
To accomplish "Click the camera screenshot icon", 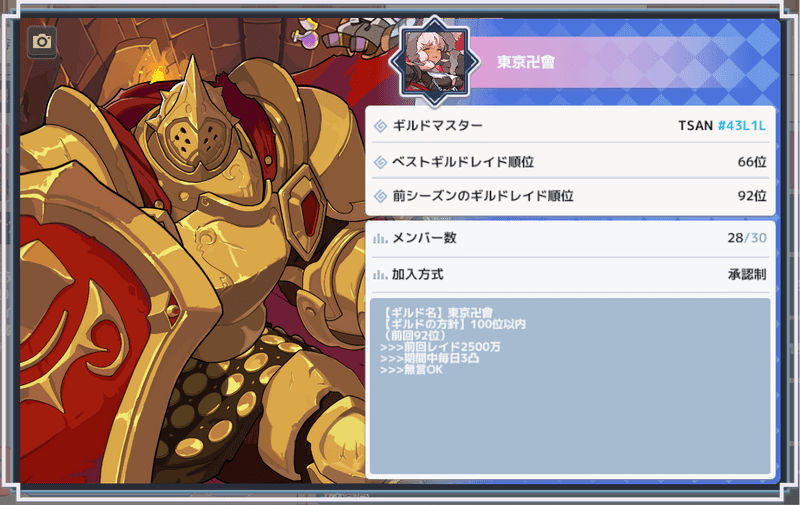I will click(42, 41).
